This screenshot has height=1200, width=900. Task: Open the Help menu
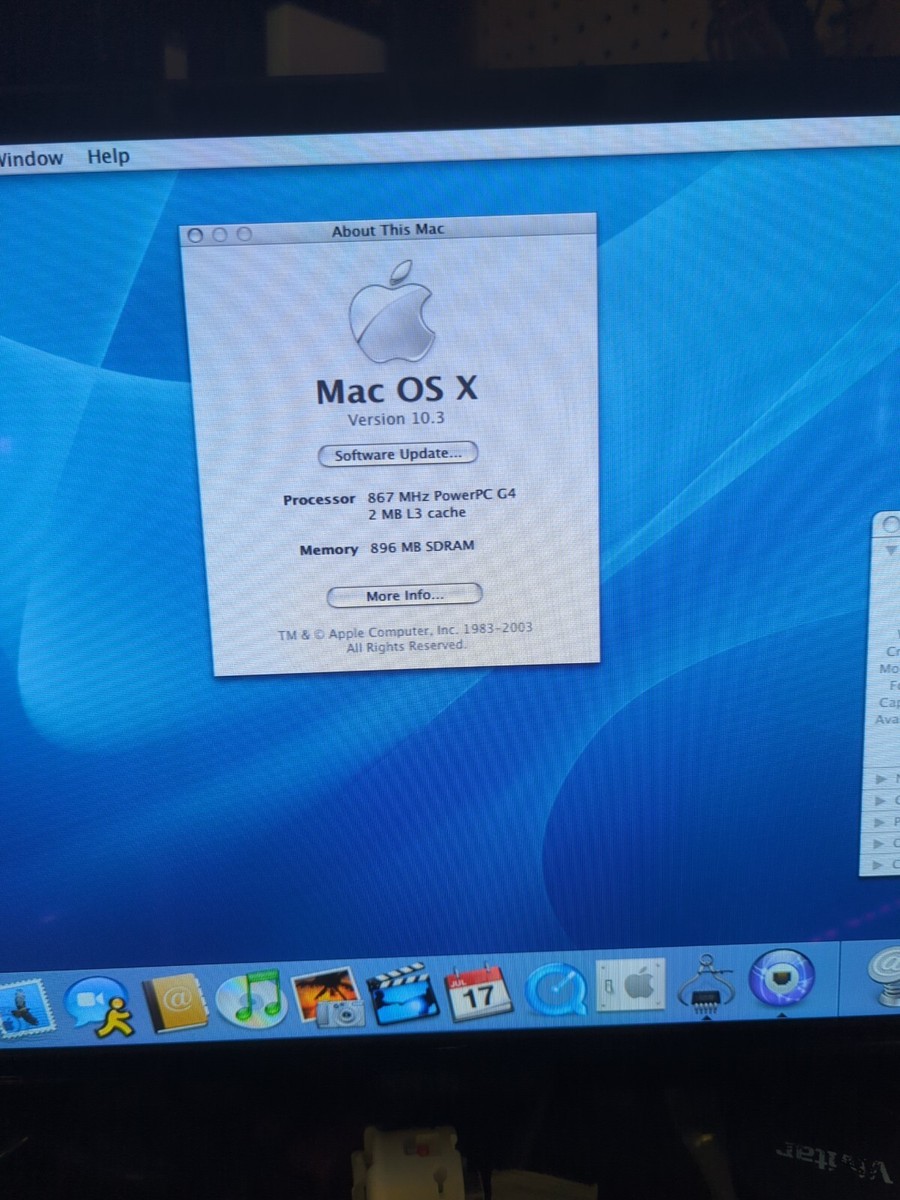108,157
